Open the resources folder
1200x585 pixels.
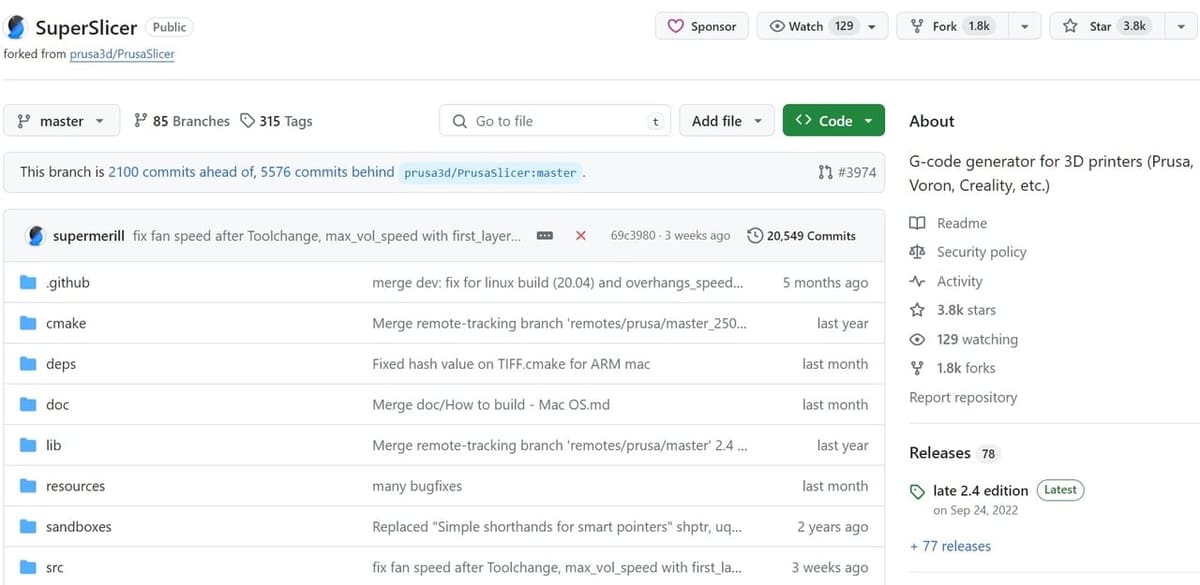tap(75, 486)
